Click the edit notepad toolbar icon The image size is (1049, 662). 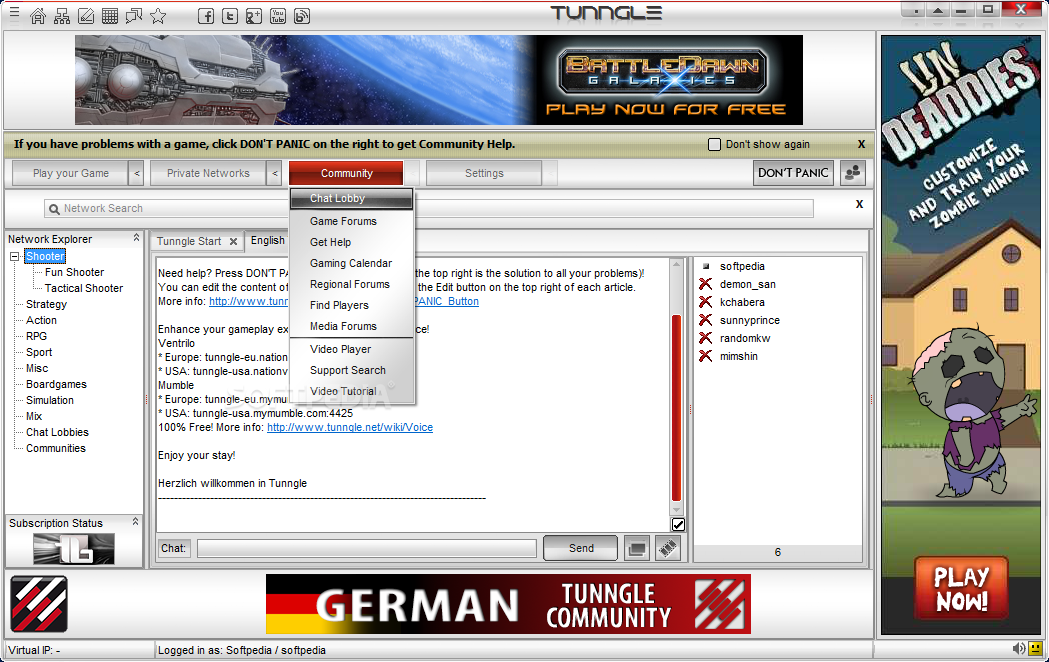pos(86,16)
